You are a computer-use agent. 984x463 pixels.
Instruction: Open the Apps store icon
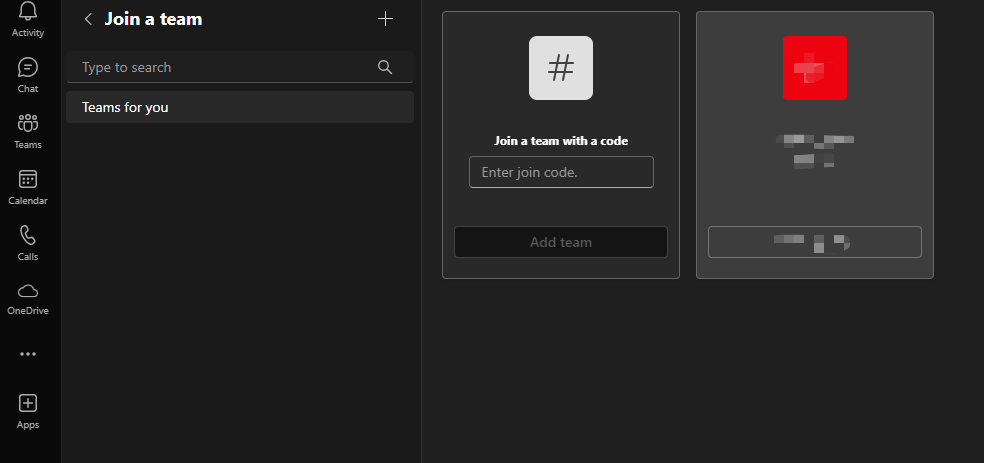(28, 403)
